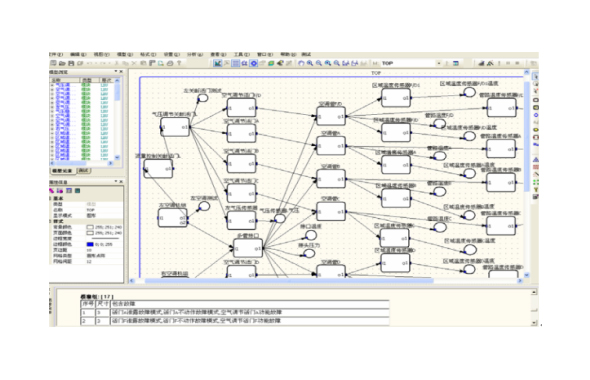
Task: Select the 多管接口 block on canvas
Action: (248, 248)
